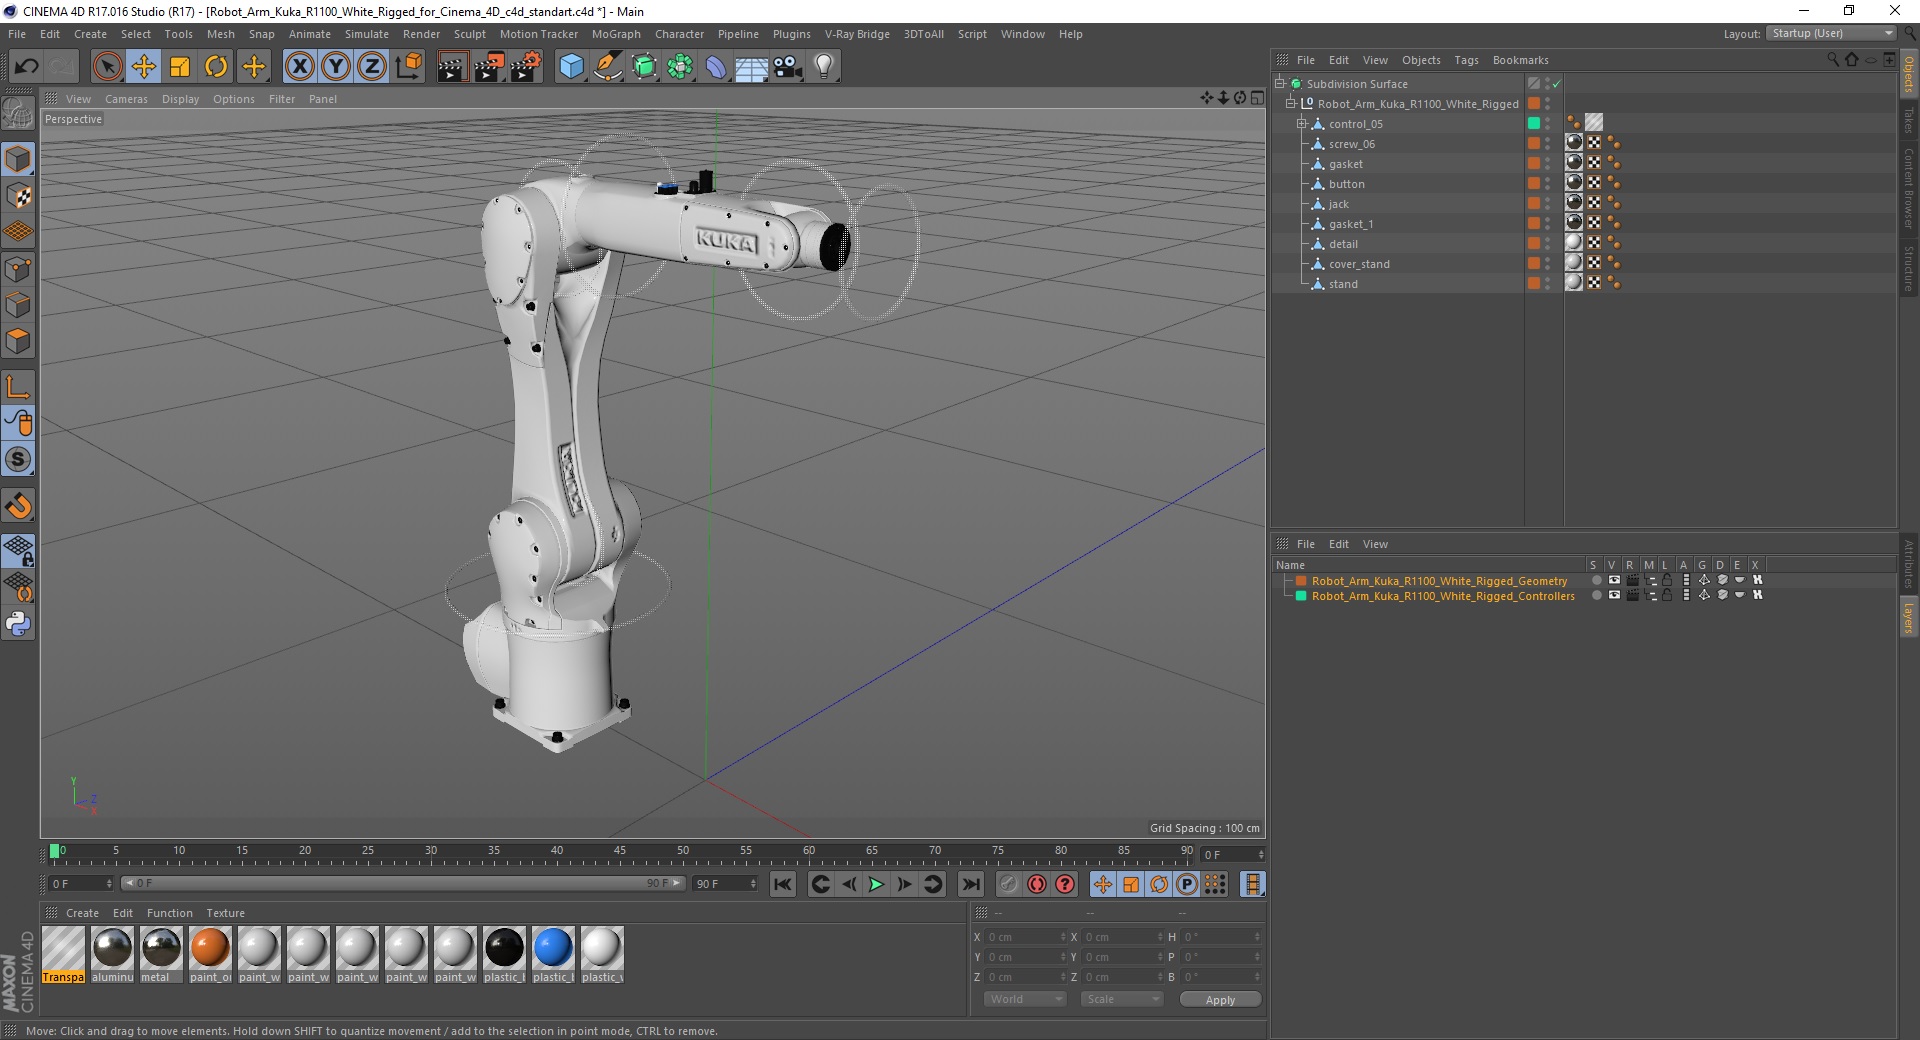Select the Axis L-shaped tool in sidebar

pyautogui.click(x=18, y=387)
